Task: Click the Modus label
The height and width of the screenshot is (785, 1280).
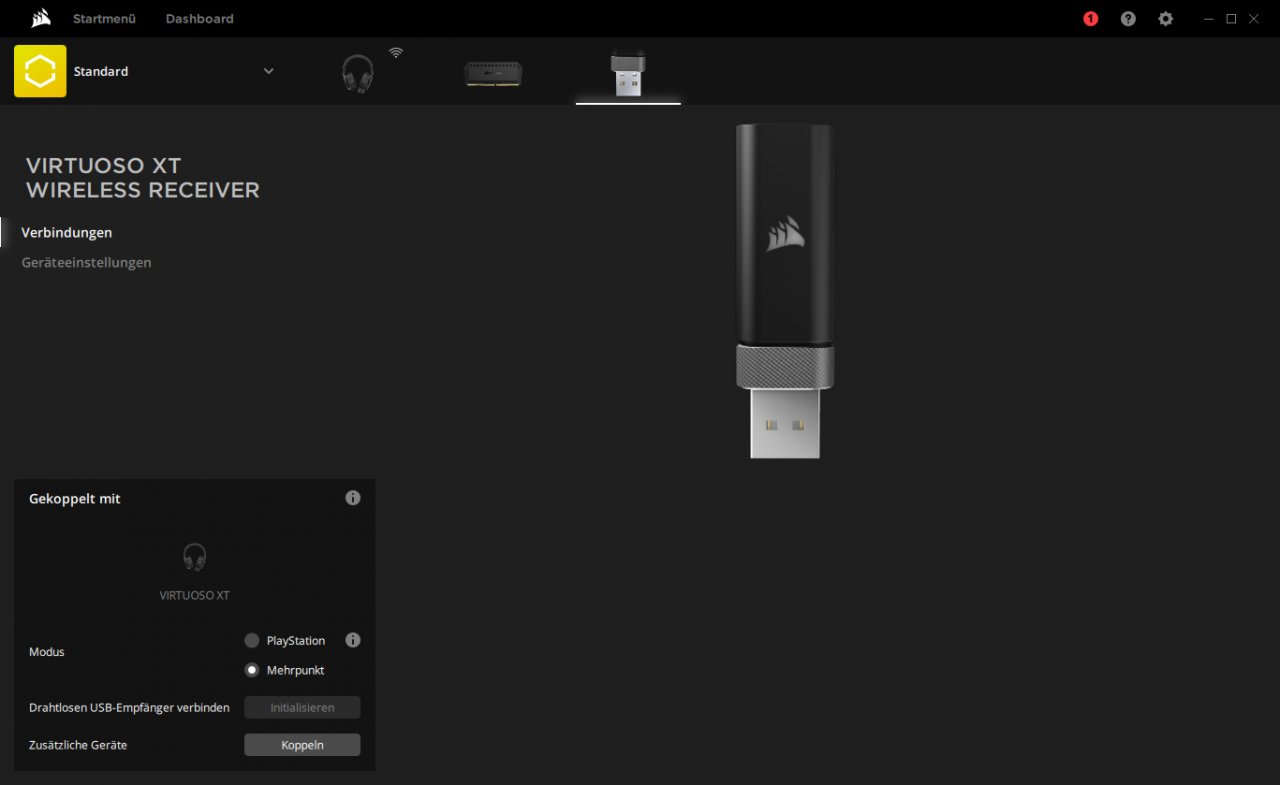Action: point(47,652)
